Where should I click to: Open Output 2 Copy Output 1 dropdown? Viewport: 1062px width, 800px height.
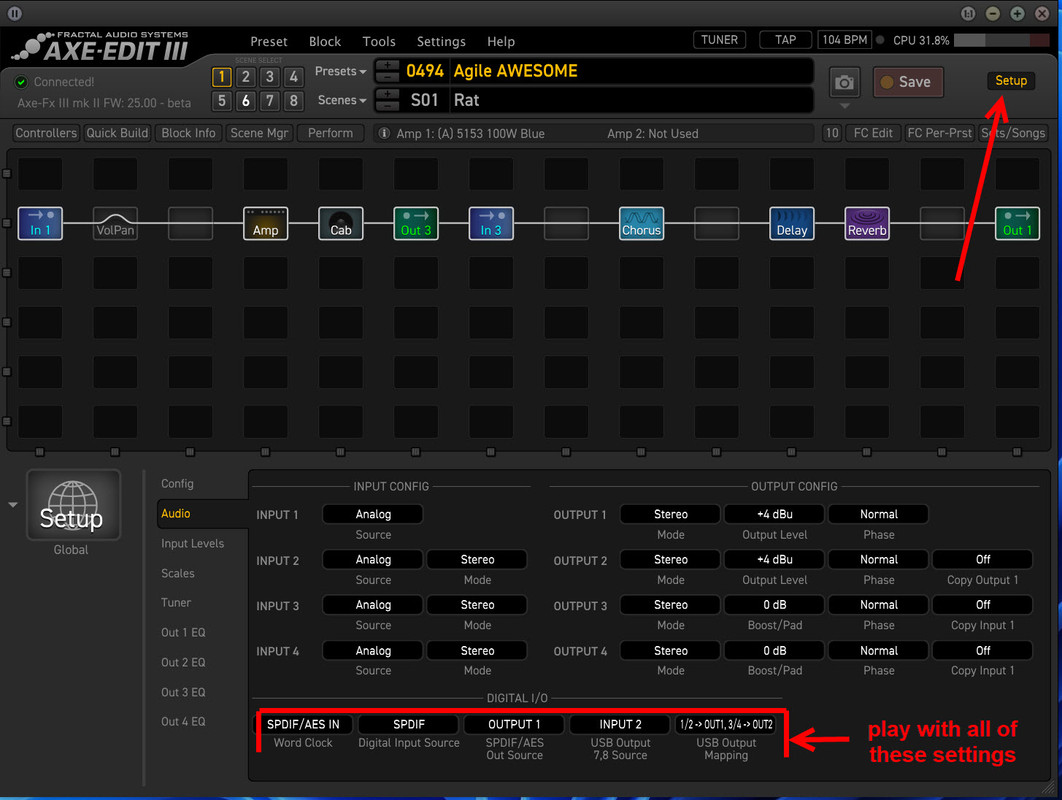coord(983,560)
